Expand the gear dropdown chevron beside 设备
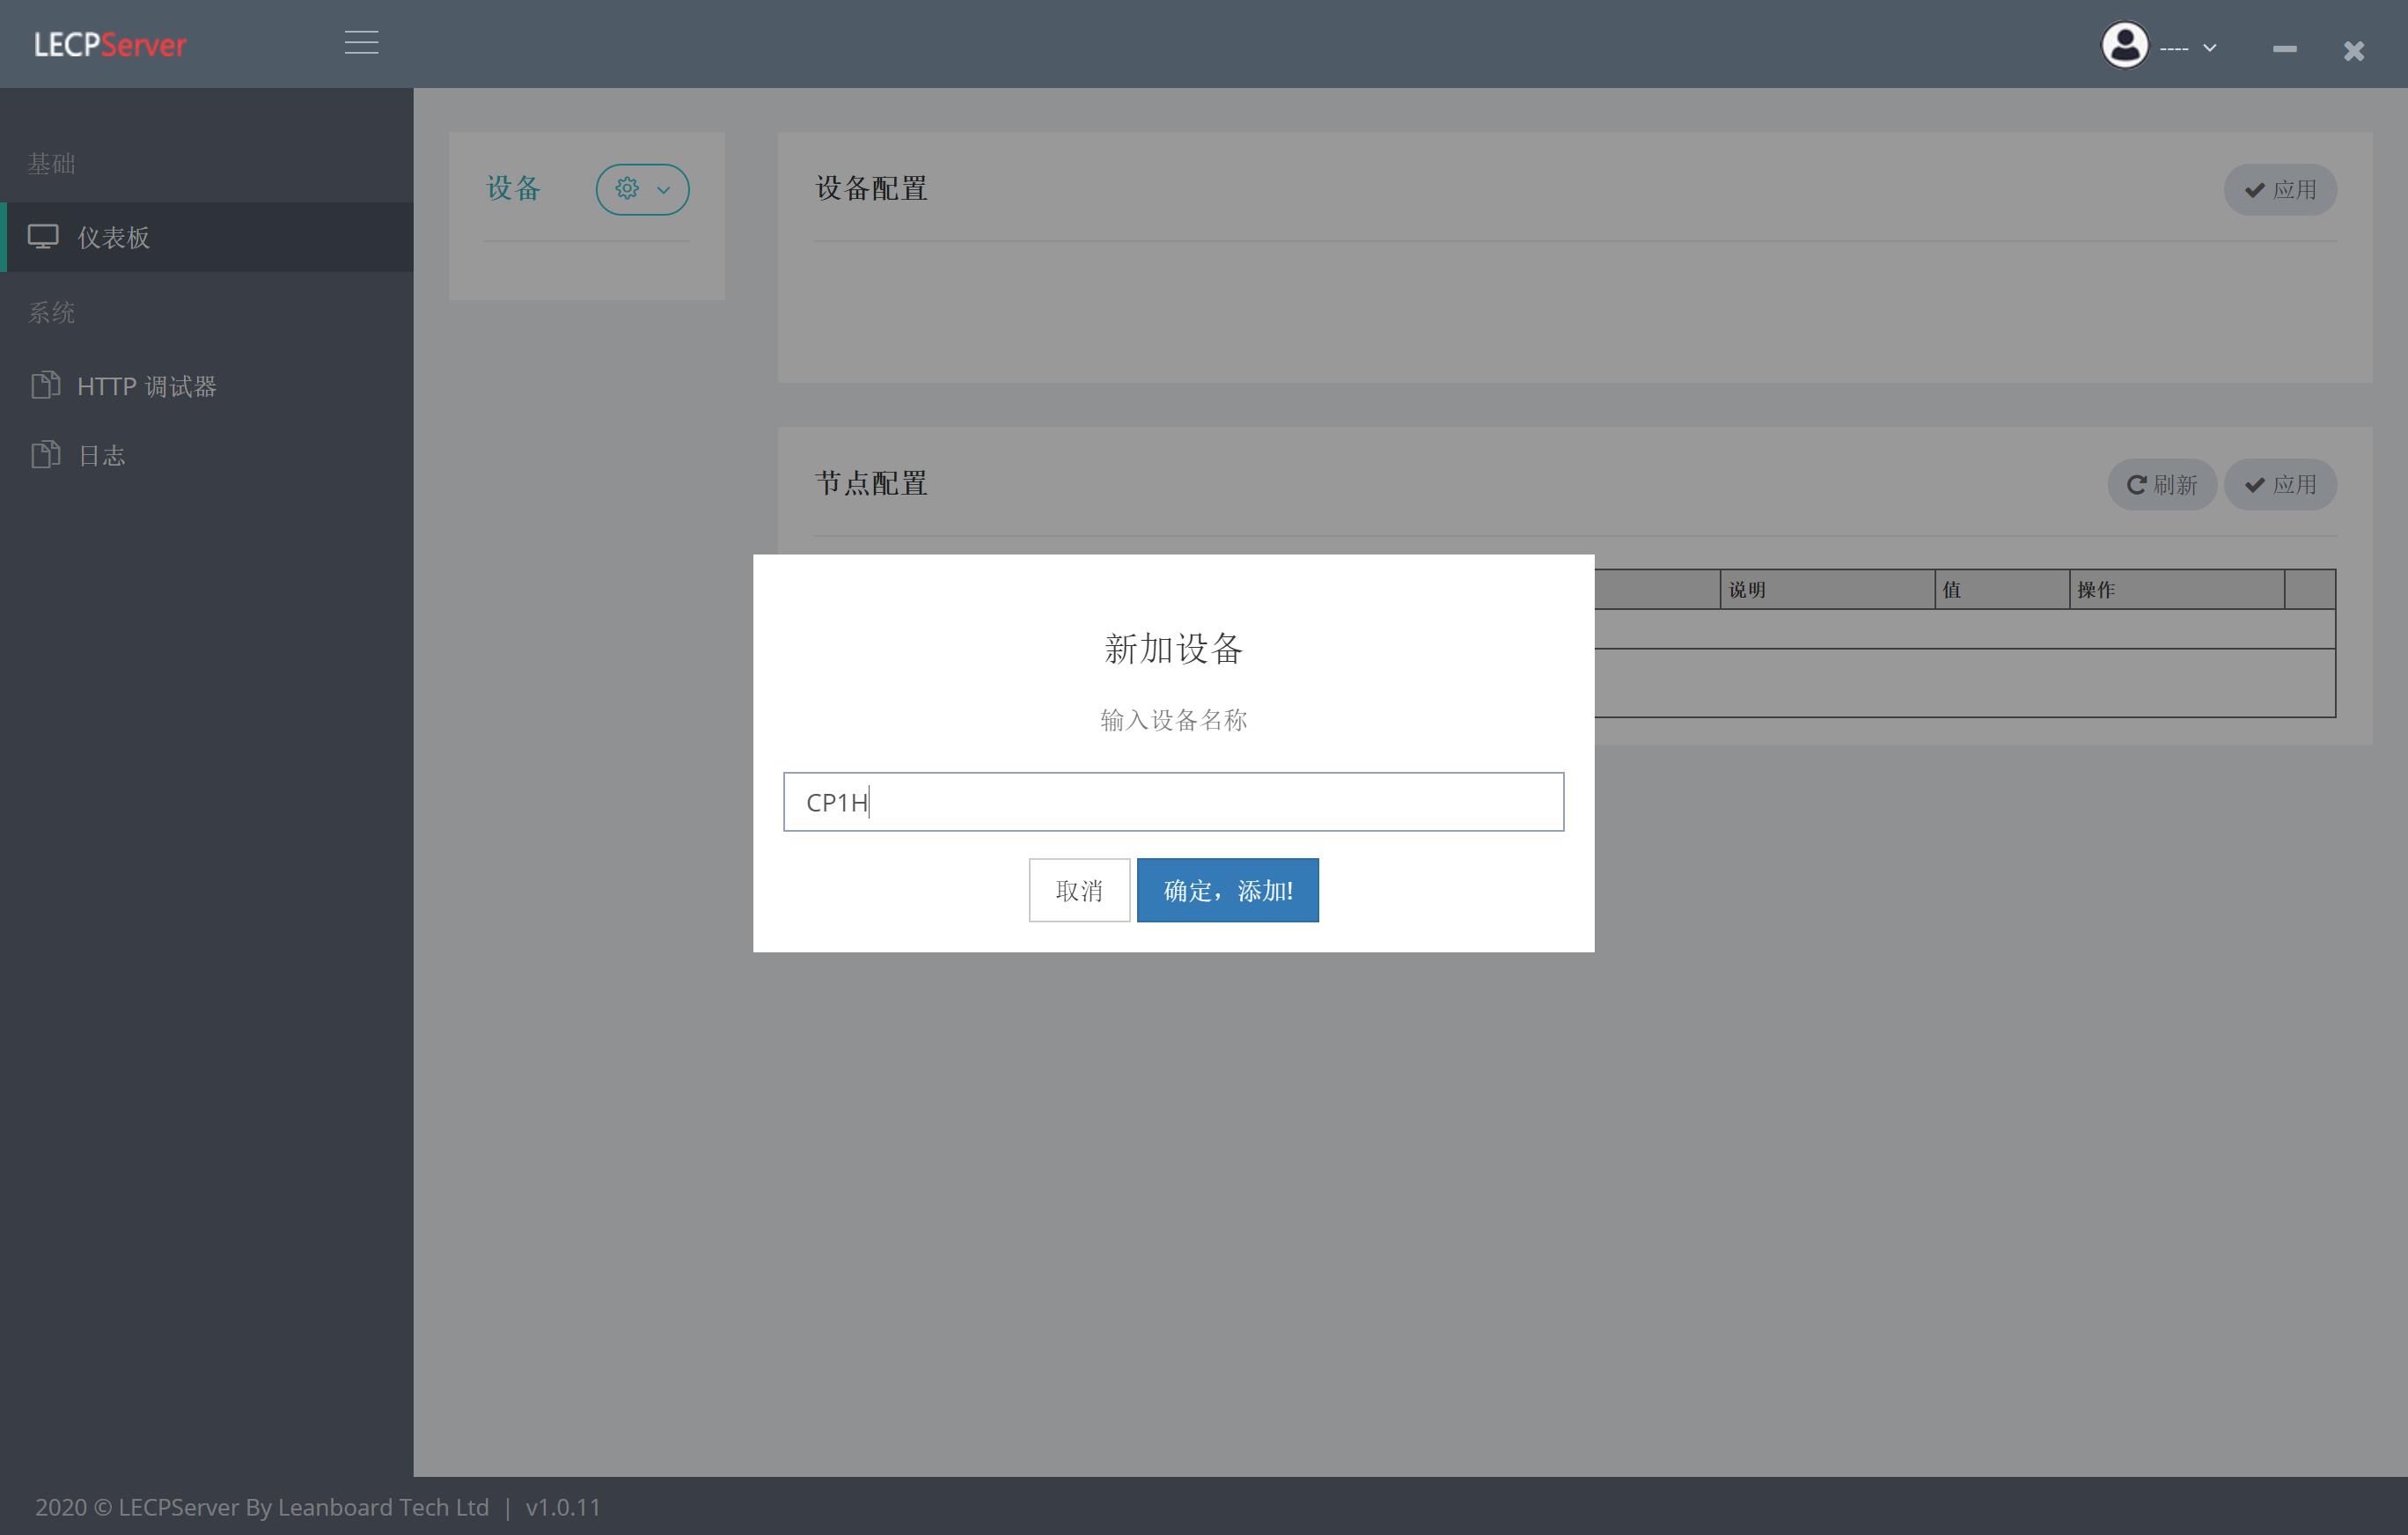This screenshot has height=1535, width=2408. (661, 189)
